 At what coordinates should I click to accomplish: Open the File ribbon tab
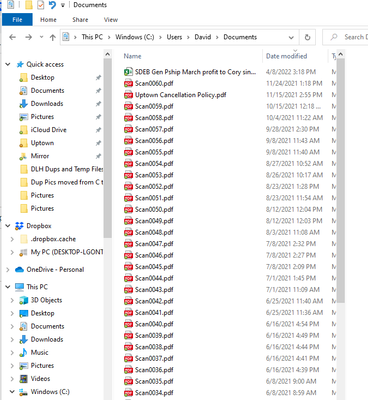17,20
